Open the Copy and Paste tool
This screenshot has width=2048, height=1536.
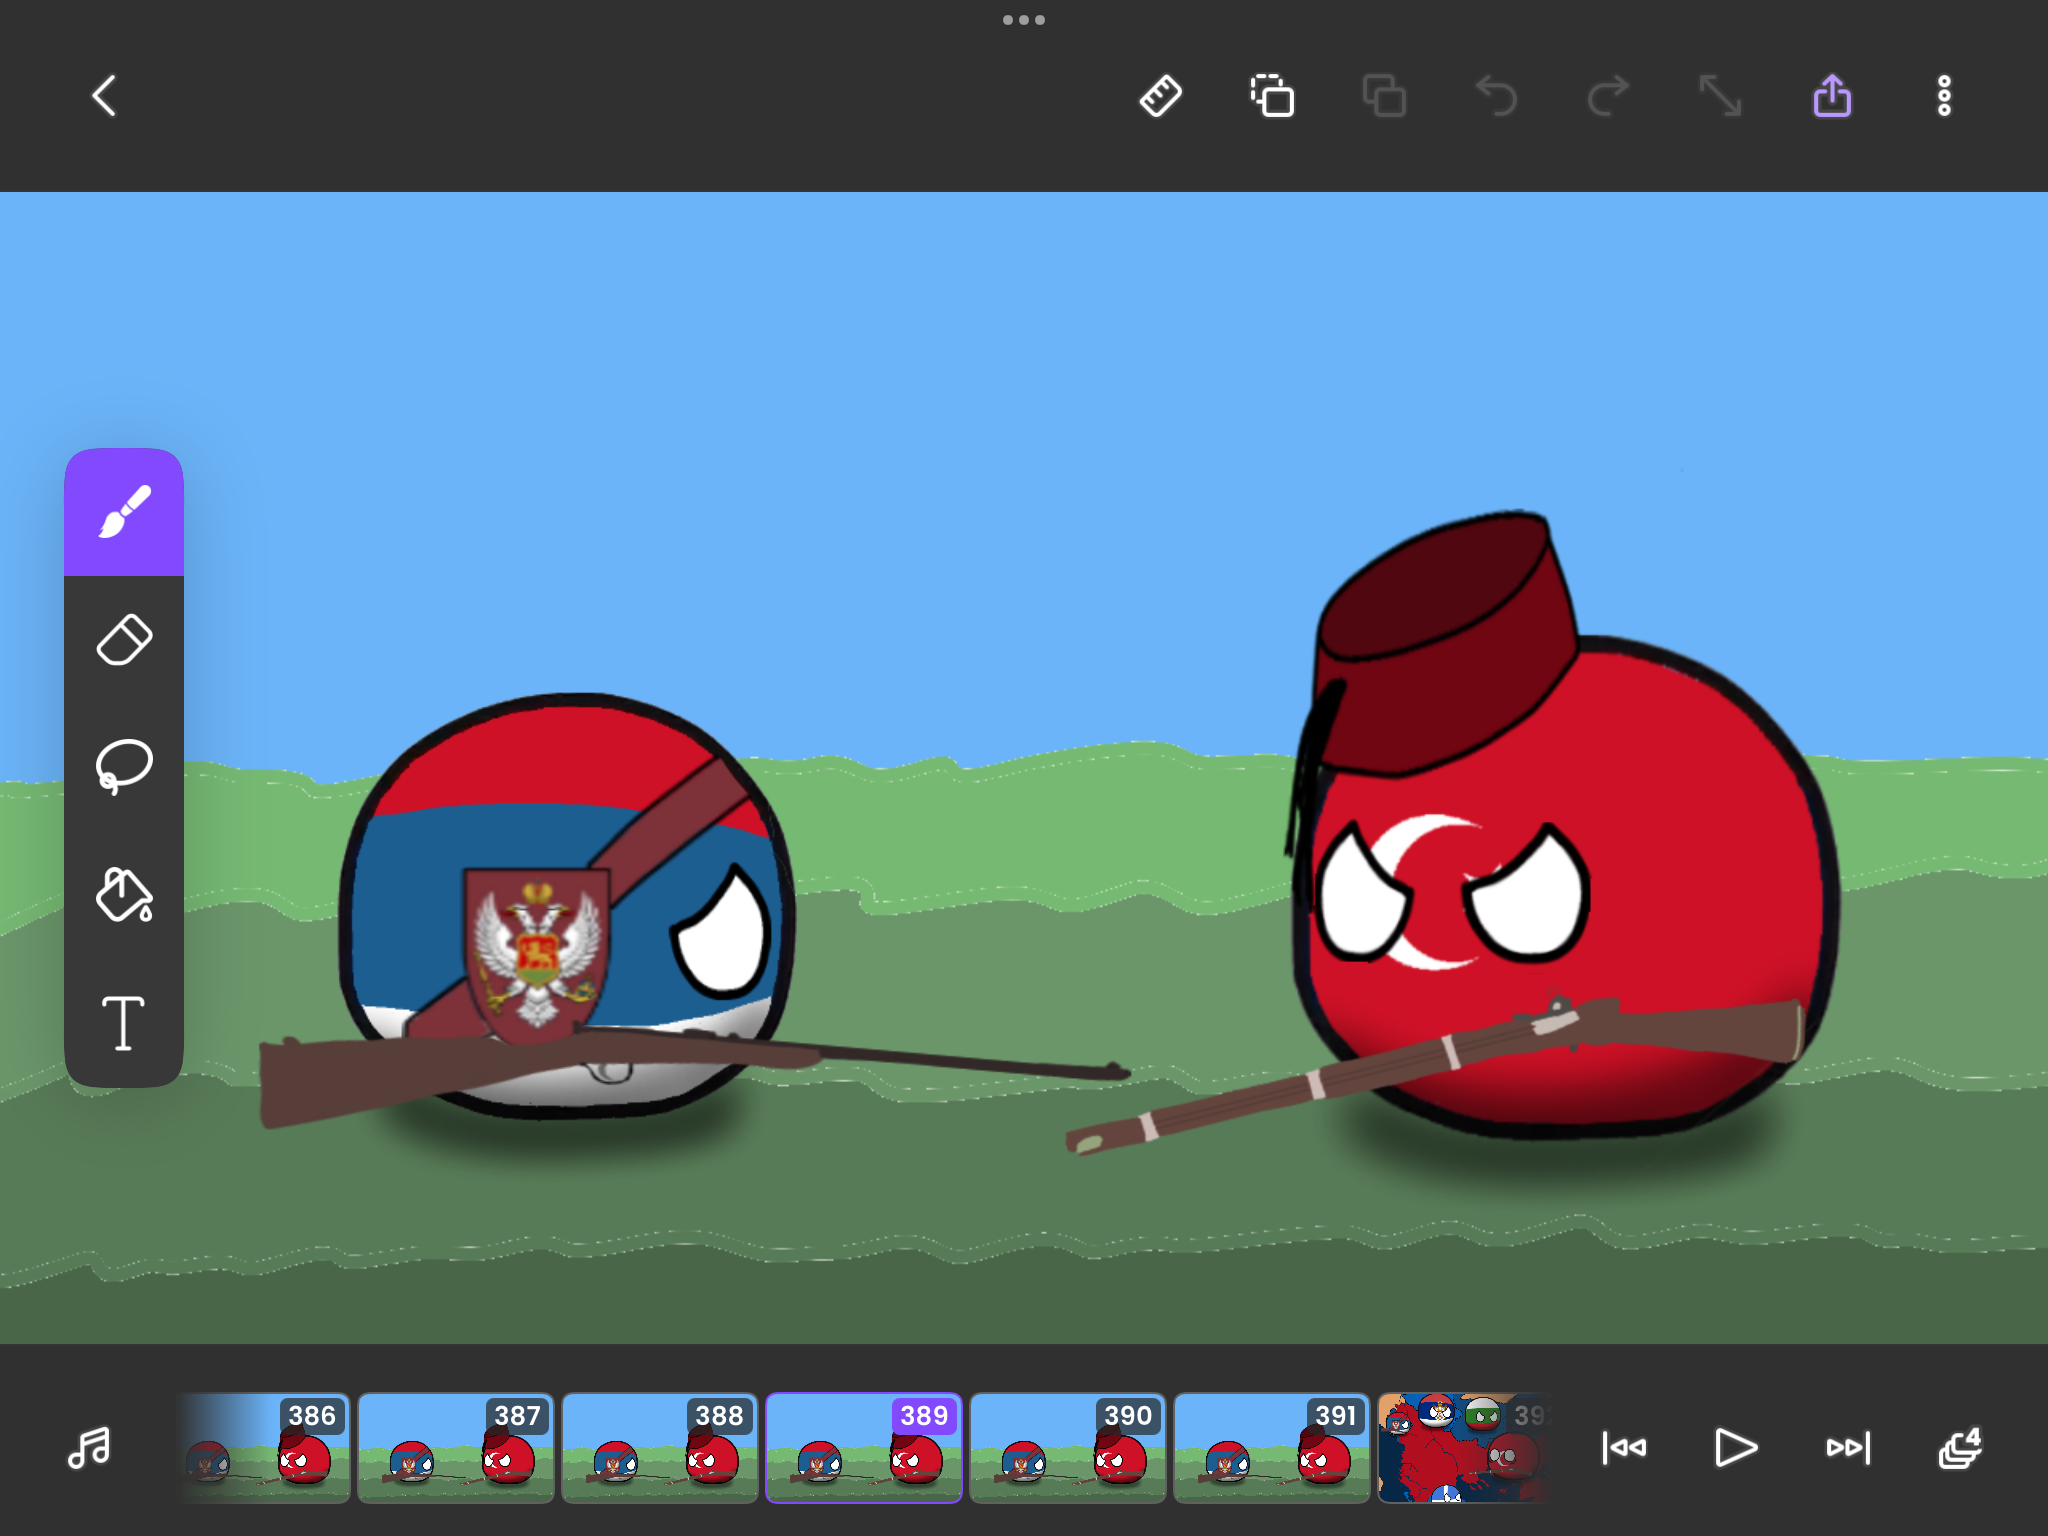tap(1271, 96)
